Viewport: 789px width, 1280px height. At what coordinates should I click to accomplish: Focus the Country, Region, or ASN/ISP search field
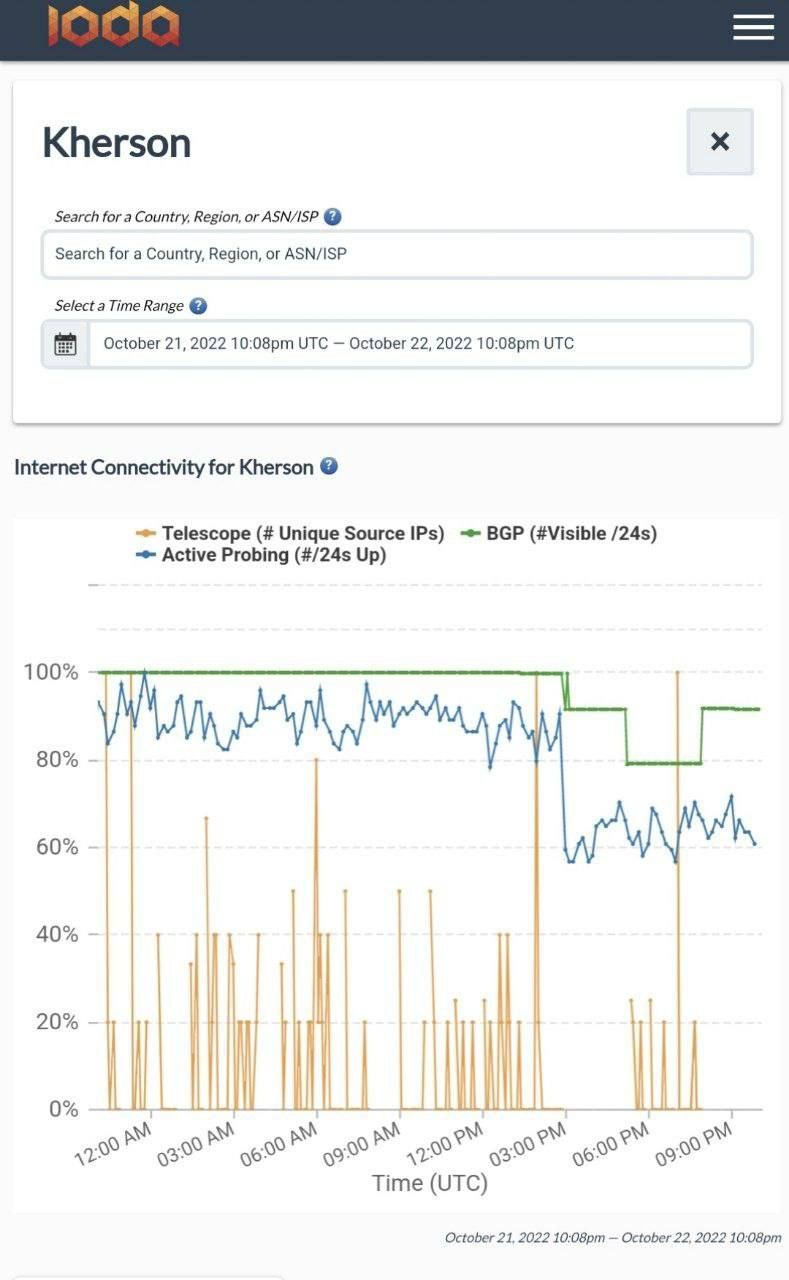tap(396, 254)
